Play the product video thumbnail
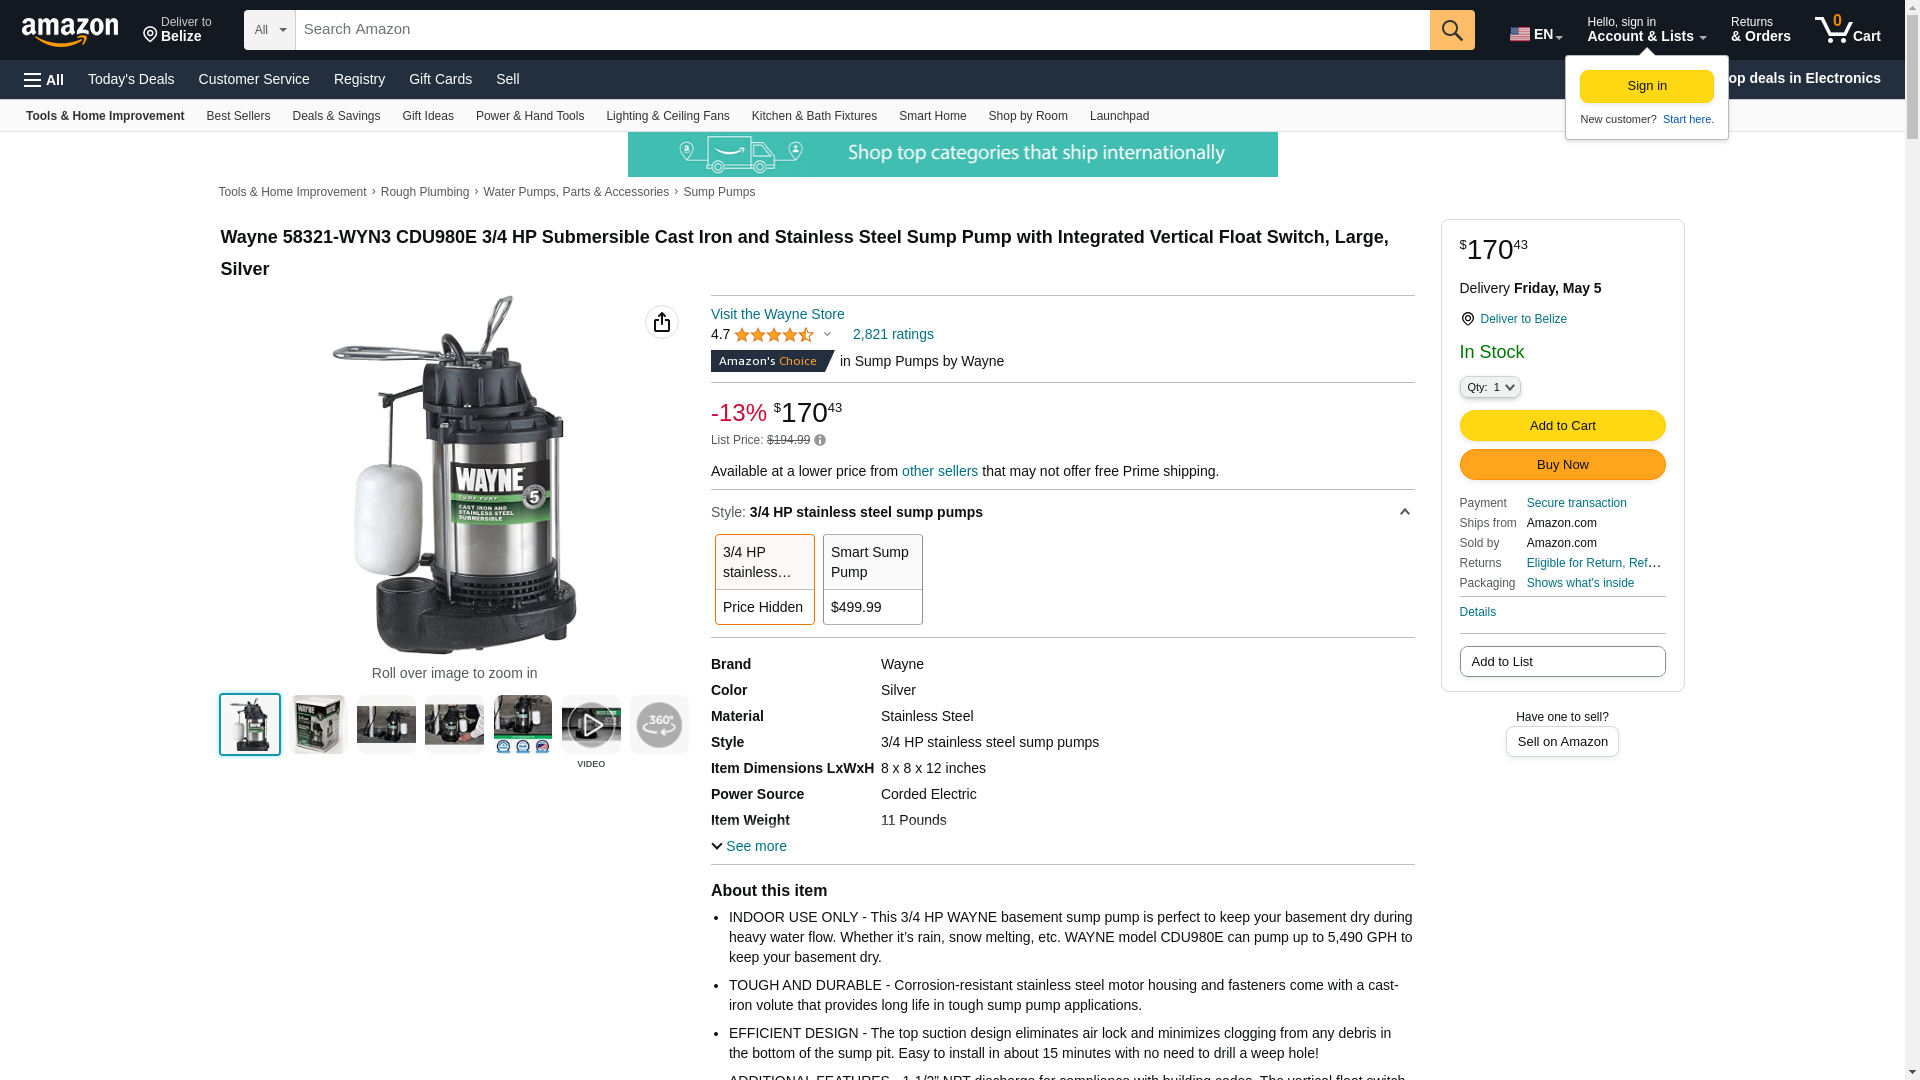This screenshot has width=1920, height=1080. 591,724
